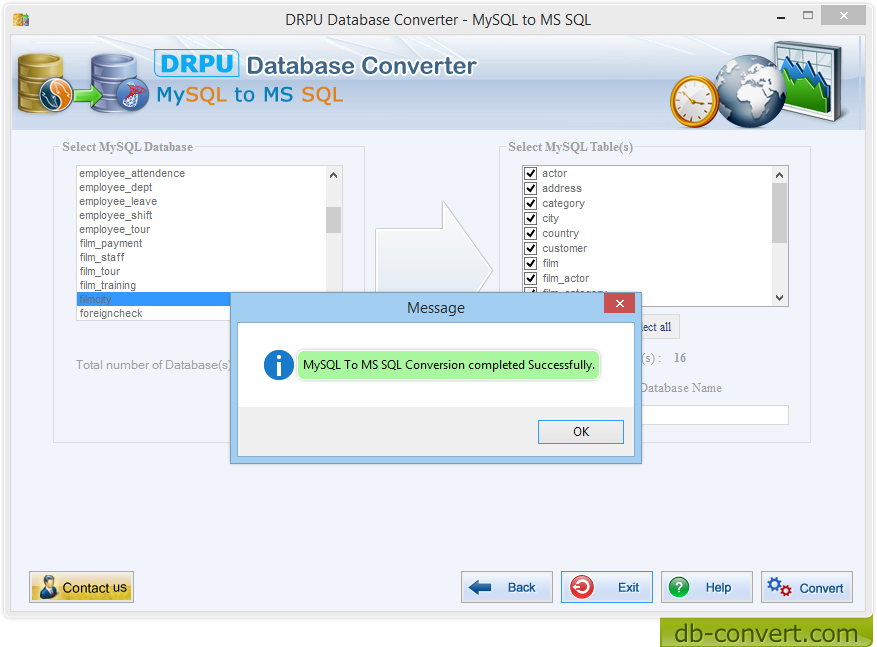Click the table list scrollbar thumb
This screenshot has width=877, height=647.
point(780,213)
